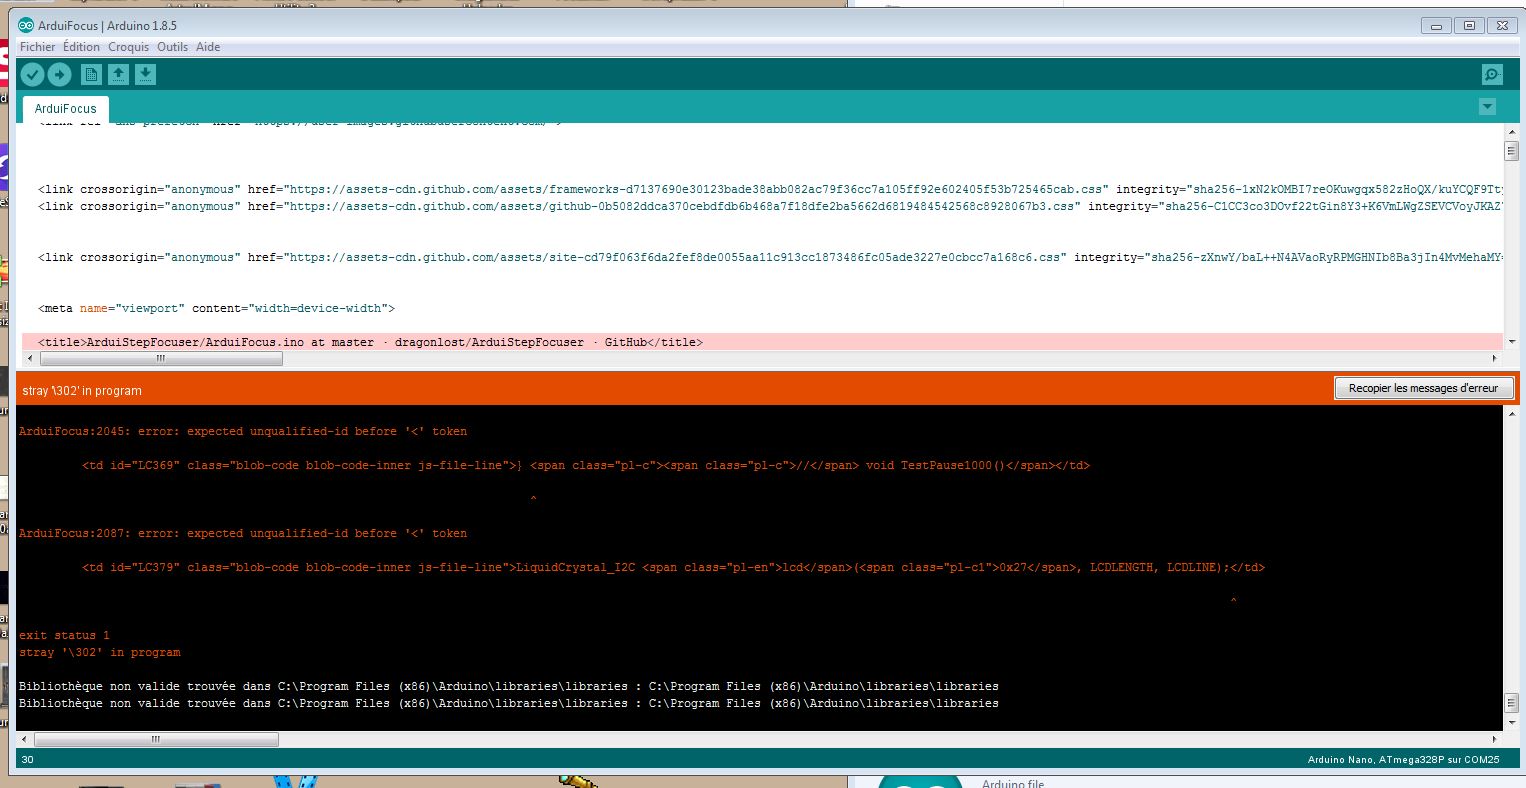Click 'Arduino Nano, ATmega328P sur COM25' board info
This screenshot has width=1526, height=788.
click(1403, 760)
